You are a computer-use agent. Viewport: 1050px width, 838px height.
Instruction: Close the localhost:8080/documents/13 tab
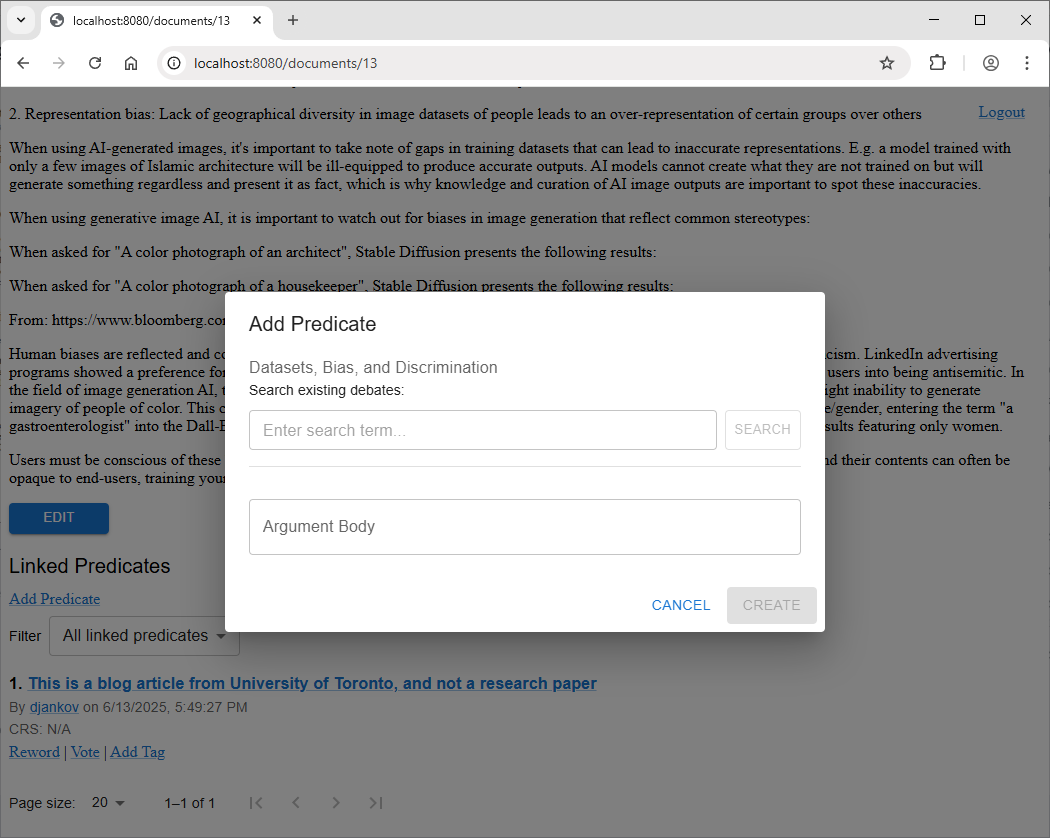pos(256,20)
